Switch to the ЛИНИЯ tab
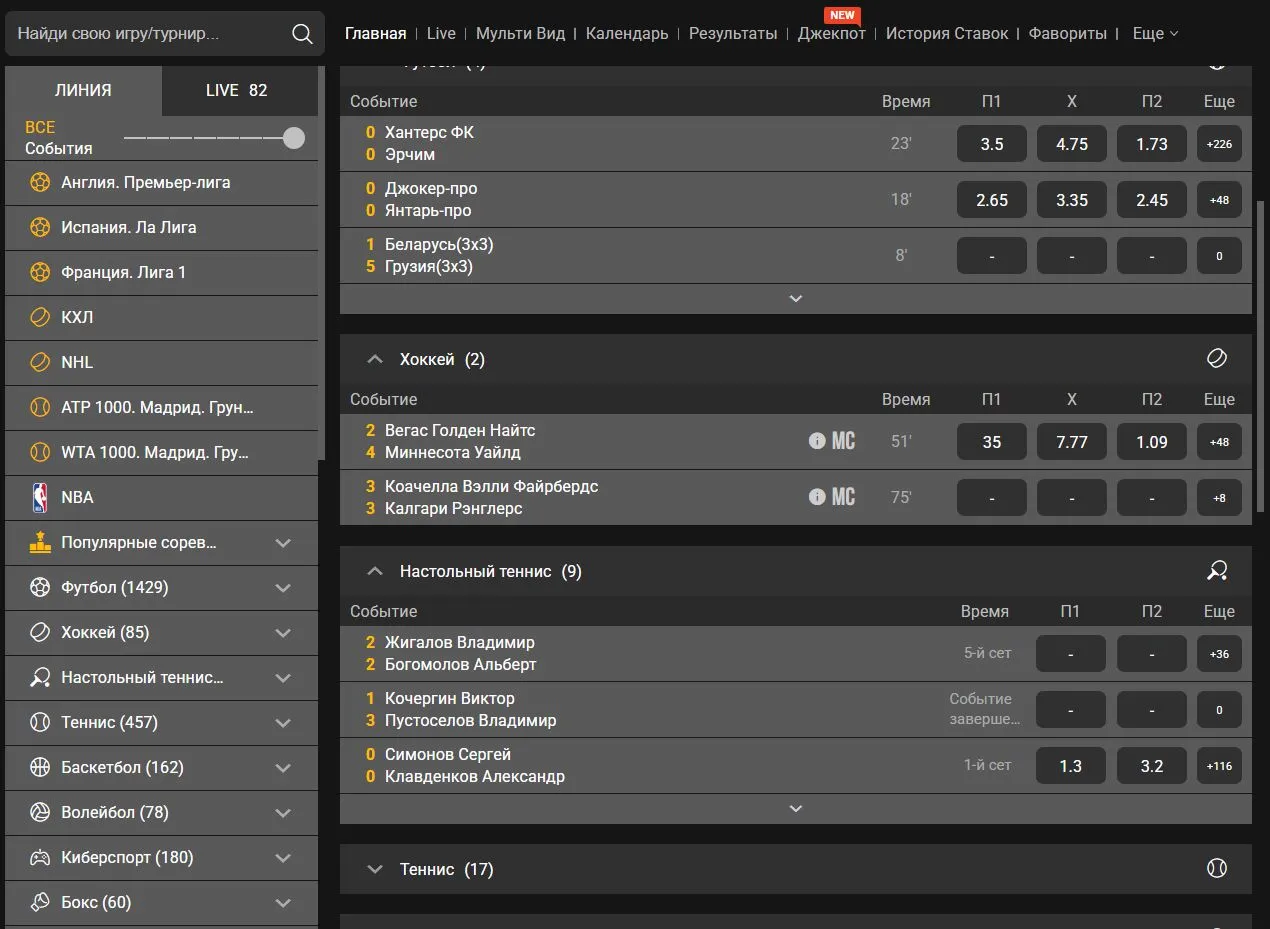Image resolution: width=1270 pixels, height=929 pixels. (83, 90)
